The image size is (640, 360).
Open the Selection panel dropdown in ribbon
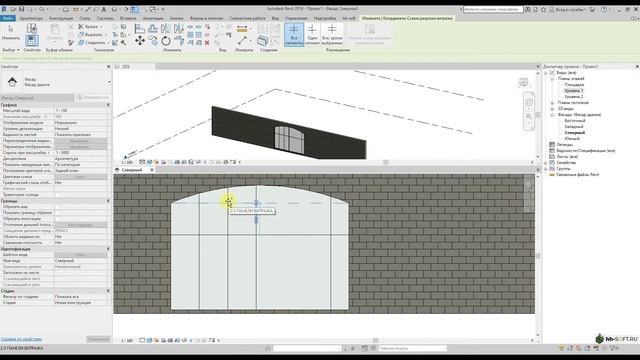(x=11, y=50)
